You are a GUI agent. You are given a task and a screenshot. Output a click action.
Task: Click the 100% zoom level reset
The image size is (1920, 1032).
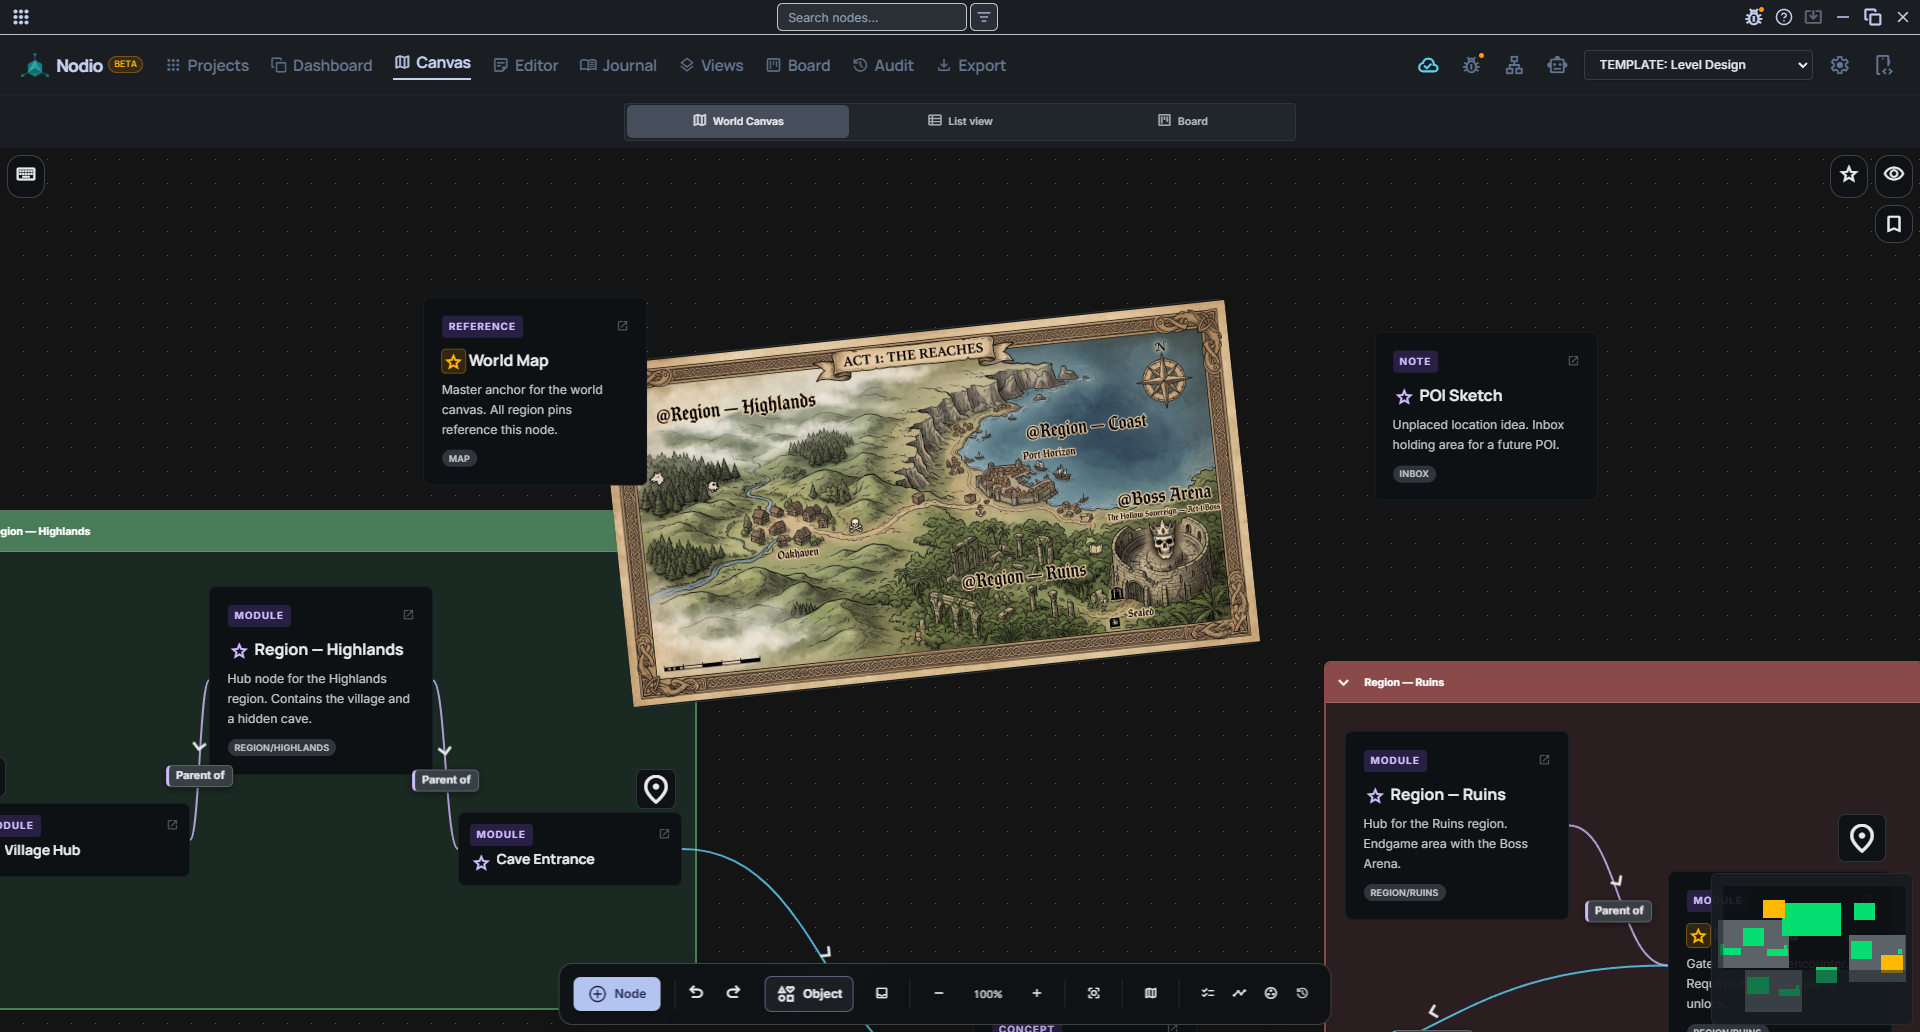point(988,994)
